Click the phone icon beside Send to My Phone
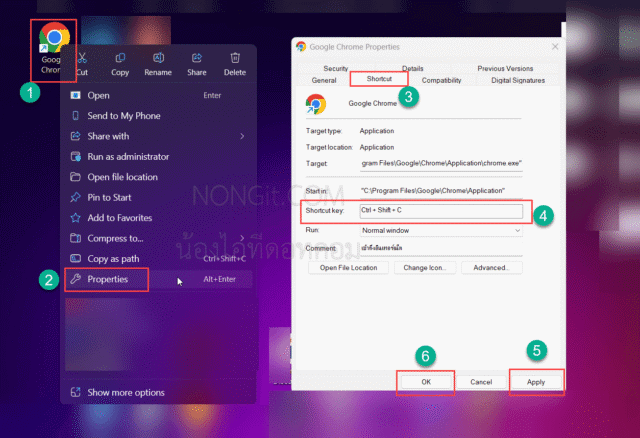Image resolution: width=640 pixels, height=438 pixels. (x=76, y=116)
